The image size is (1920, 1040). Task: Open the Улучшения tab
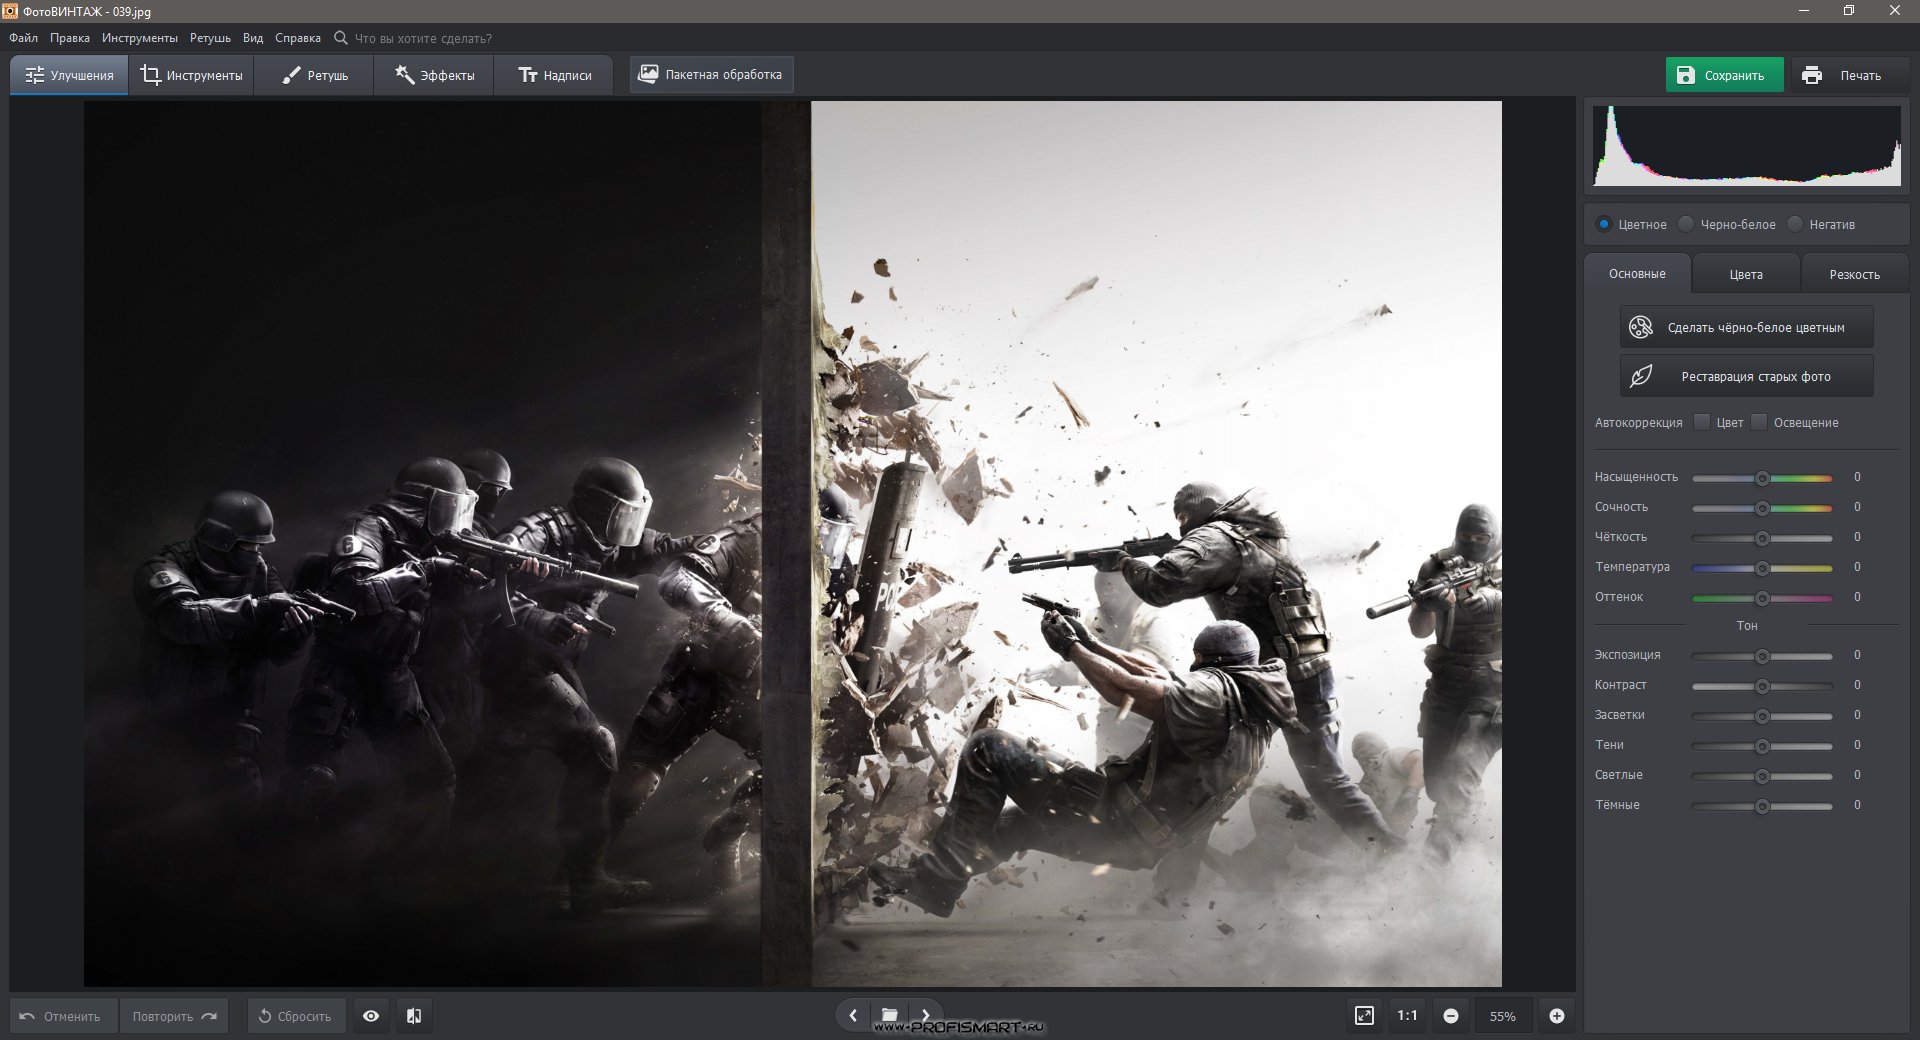69,75
